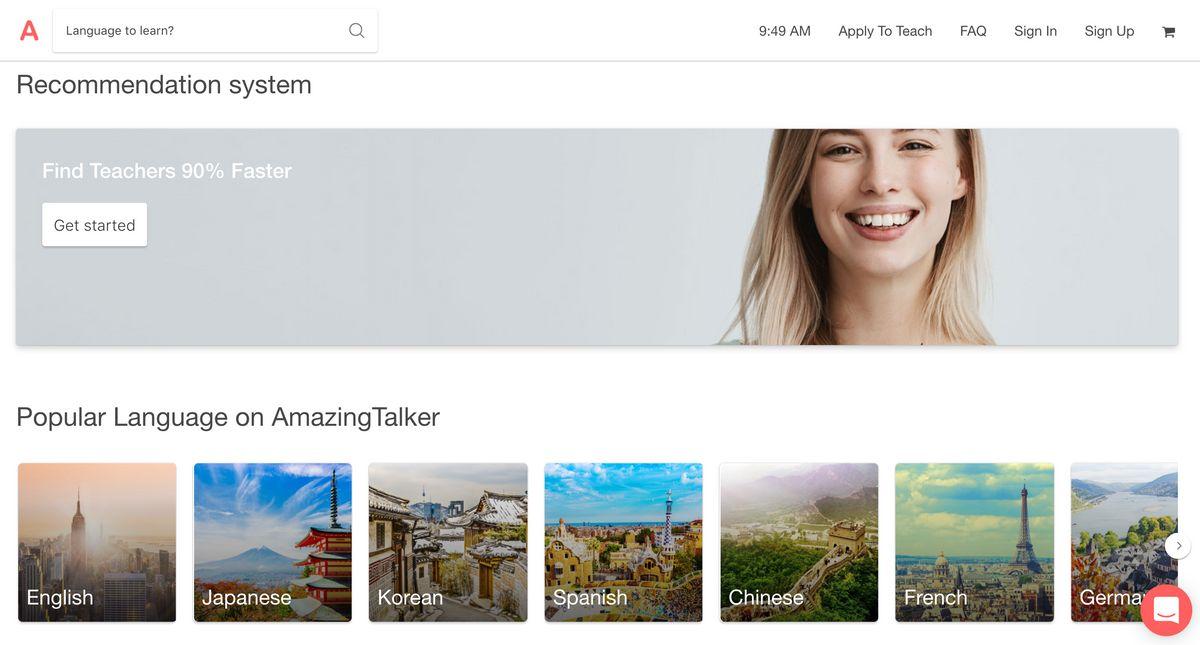Click the 9:49 AM time display
The width and height of the screenshot is (1200, 645).
785,31
